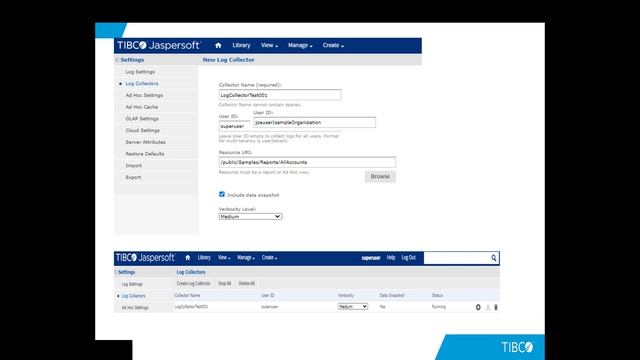
Task: Click User ID column header in table
Action: [x=268, y=295]
